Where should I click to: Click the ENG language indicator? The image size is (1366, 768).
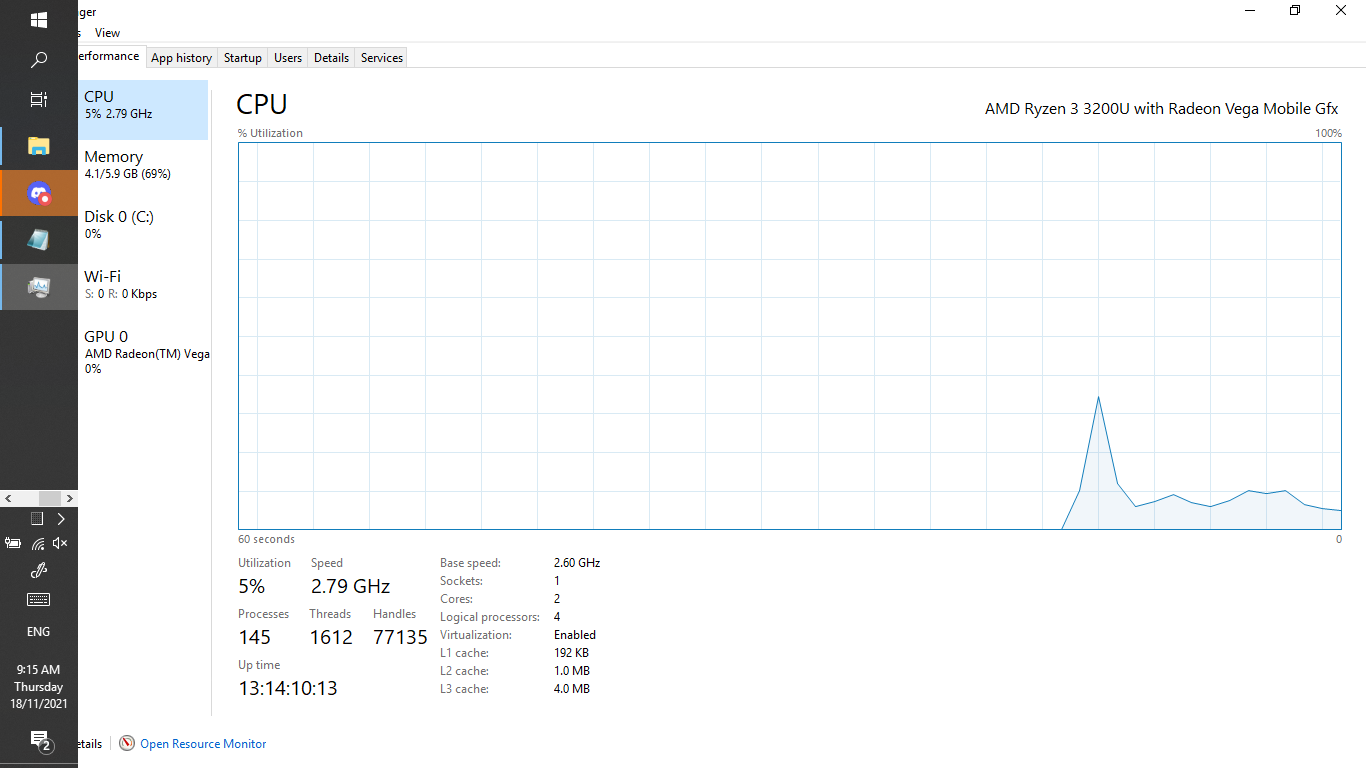pos(38,631)
